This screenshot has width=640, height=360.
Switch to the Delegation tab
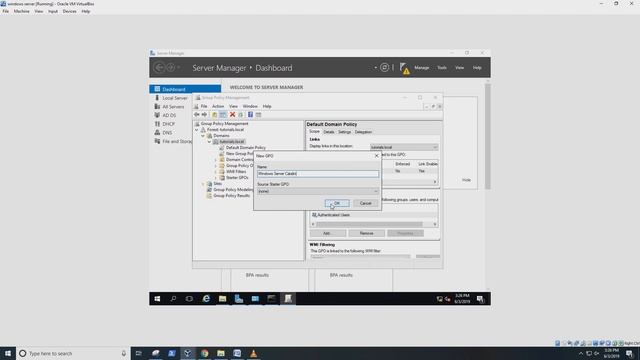[363, 132]
